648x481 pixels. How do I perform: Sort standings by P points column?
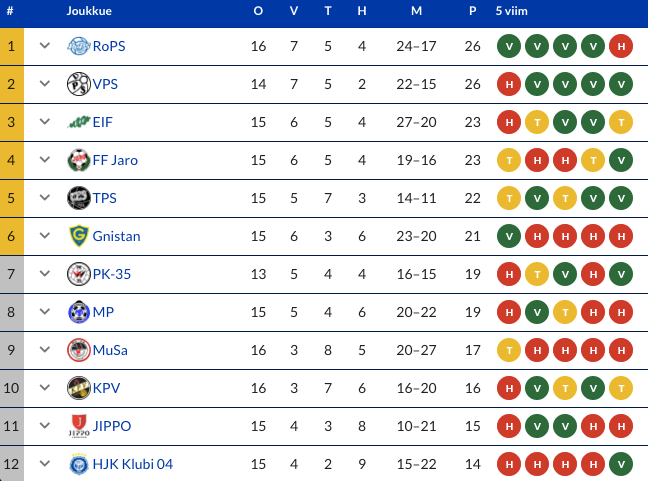tap(472, 11)
